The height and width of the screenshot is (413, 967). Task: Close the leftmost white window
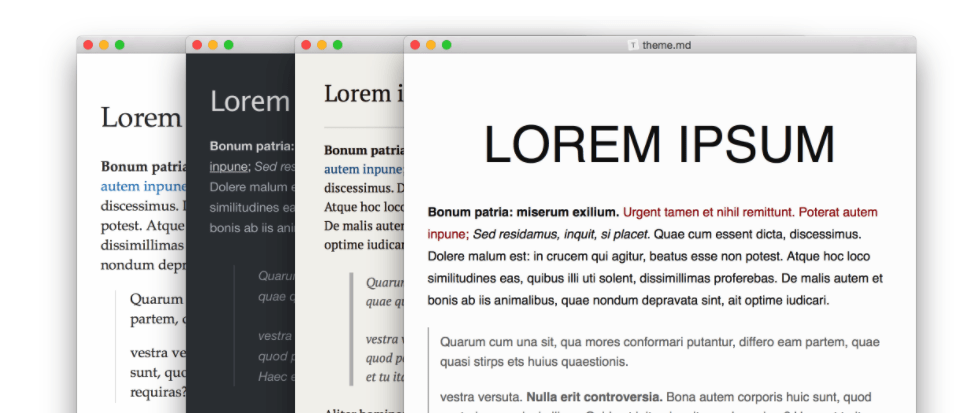click(x=88, y=45)
